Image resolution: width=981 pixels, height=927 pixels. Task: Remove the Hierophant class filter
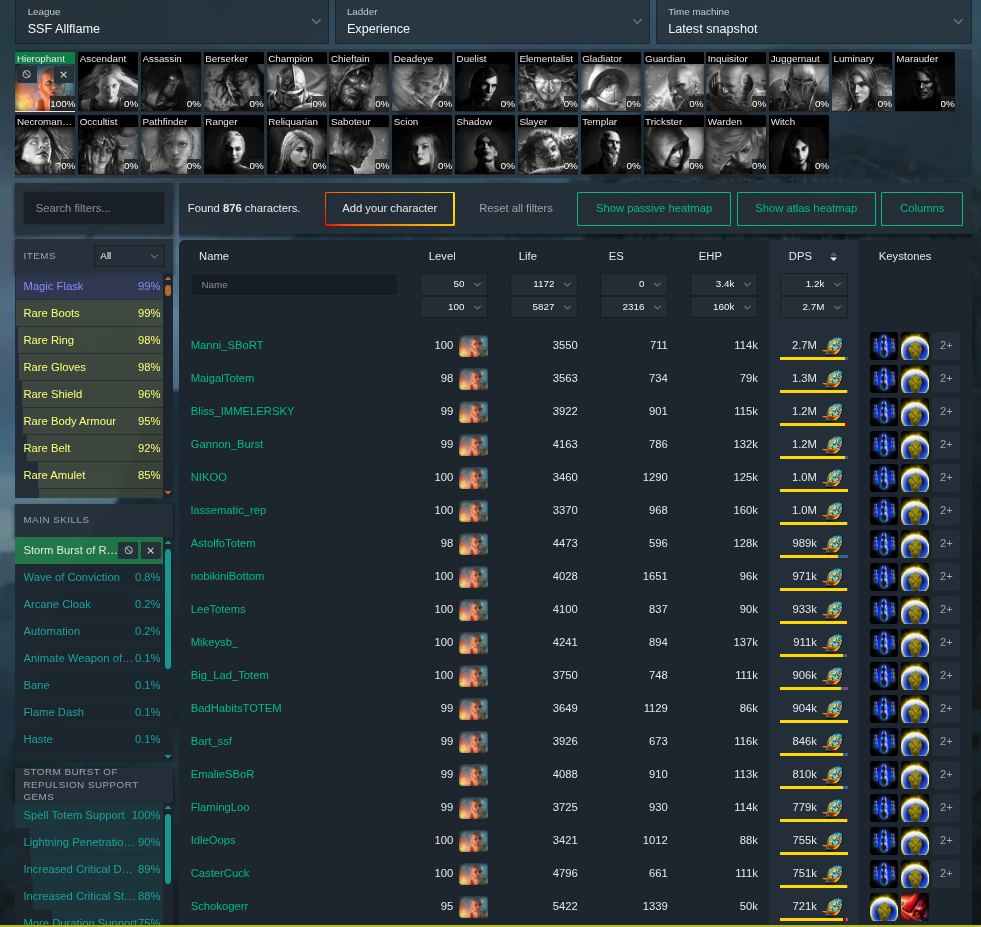click(x=63, y=74)
